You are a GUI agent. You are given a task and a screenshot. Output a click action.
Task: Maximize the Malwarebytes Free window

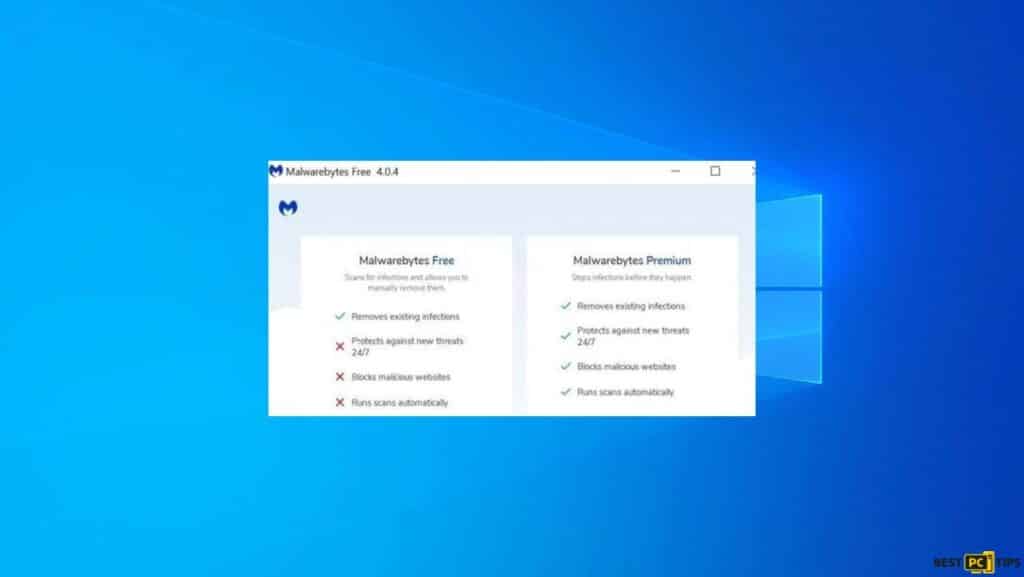coord(715,171)
